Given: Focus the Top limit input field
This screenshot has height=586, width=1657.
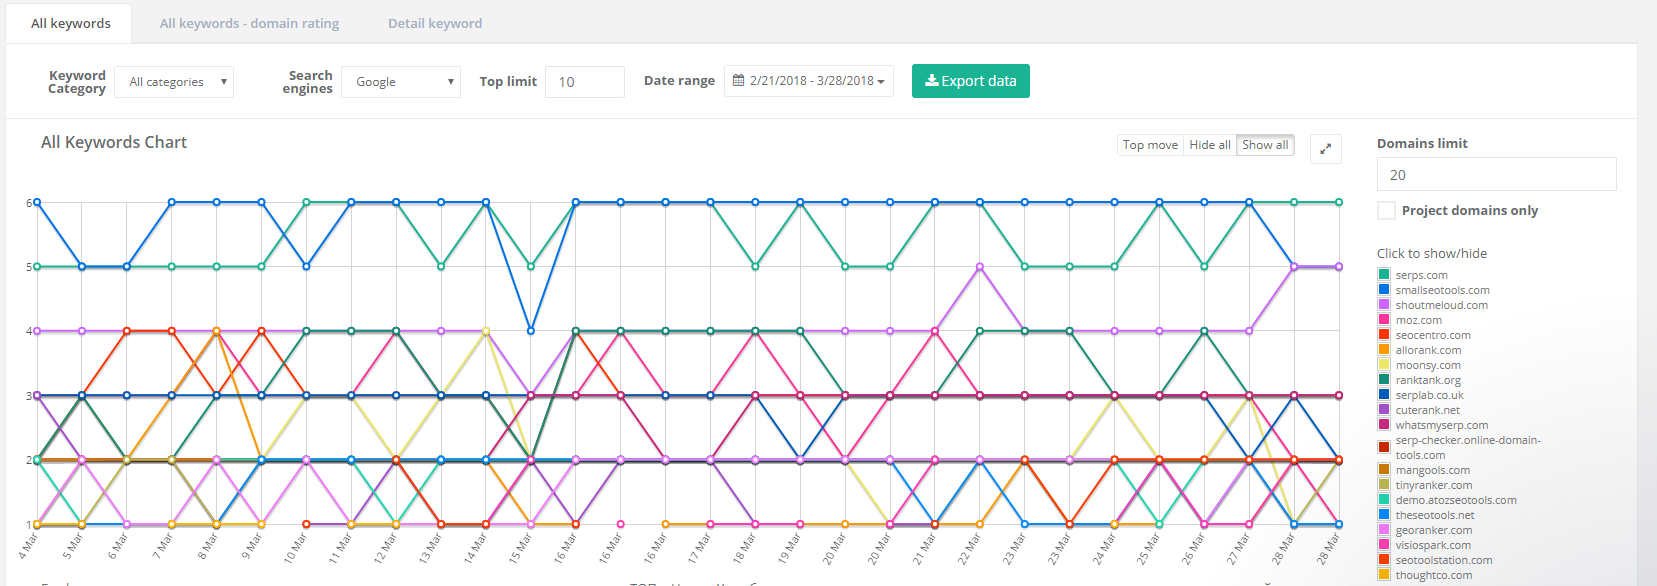Looking at the screenshot, I should click(585, 82).
